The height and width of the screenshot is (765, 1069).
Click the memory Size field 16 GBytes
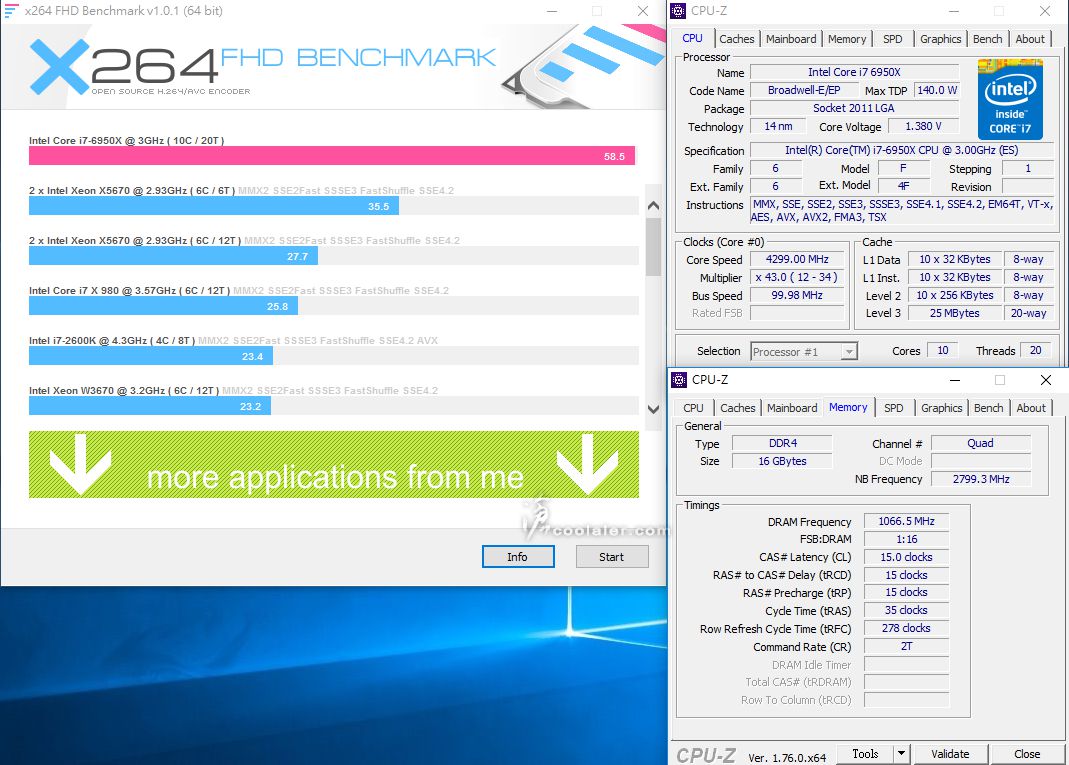[783, 461]
